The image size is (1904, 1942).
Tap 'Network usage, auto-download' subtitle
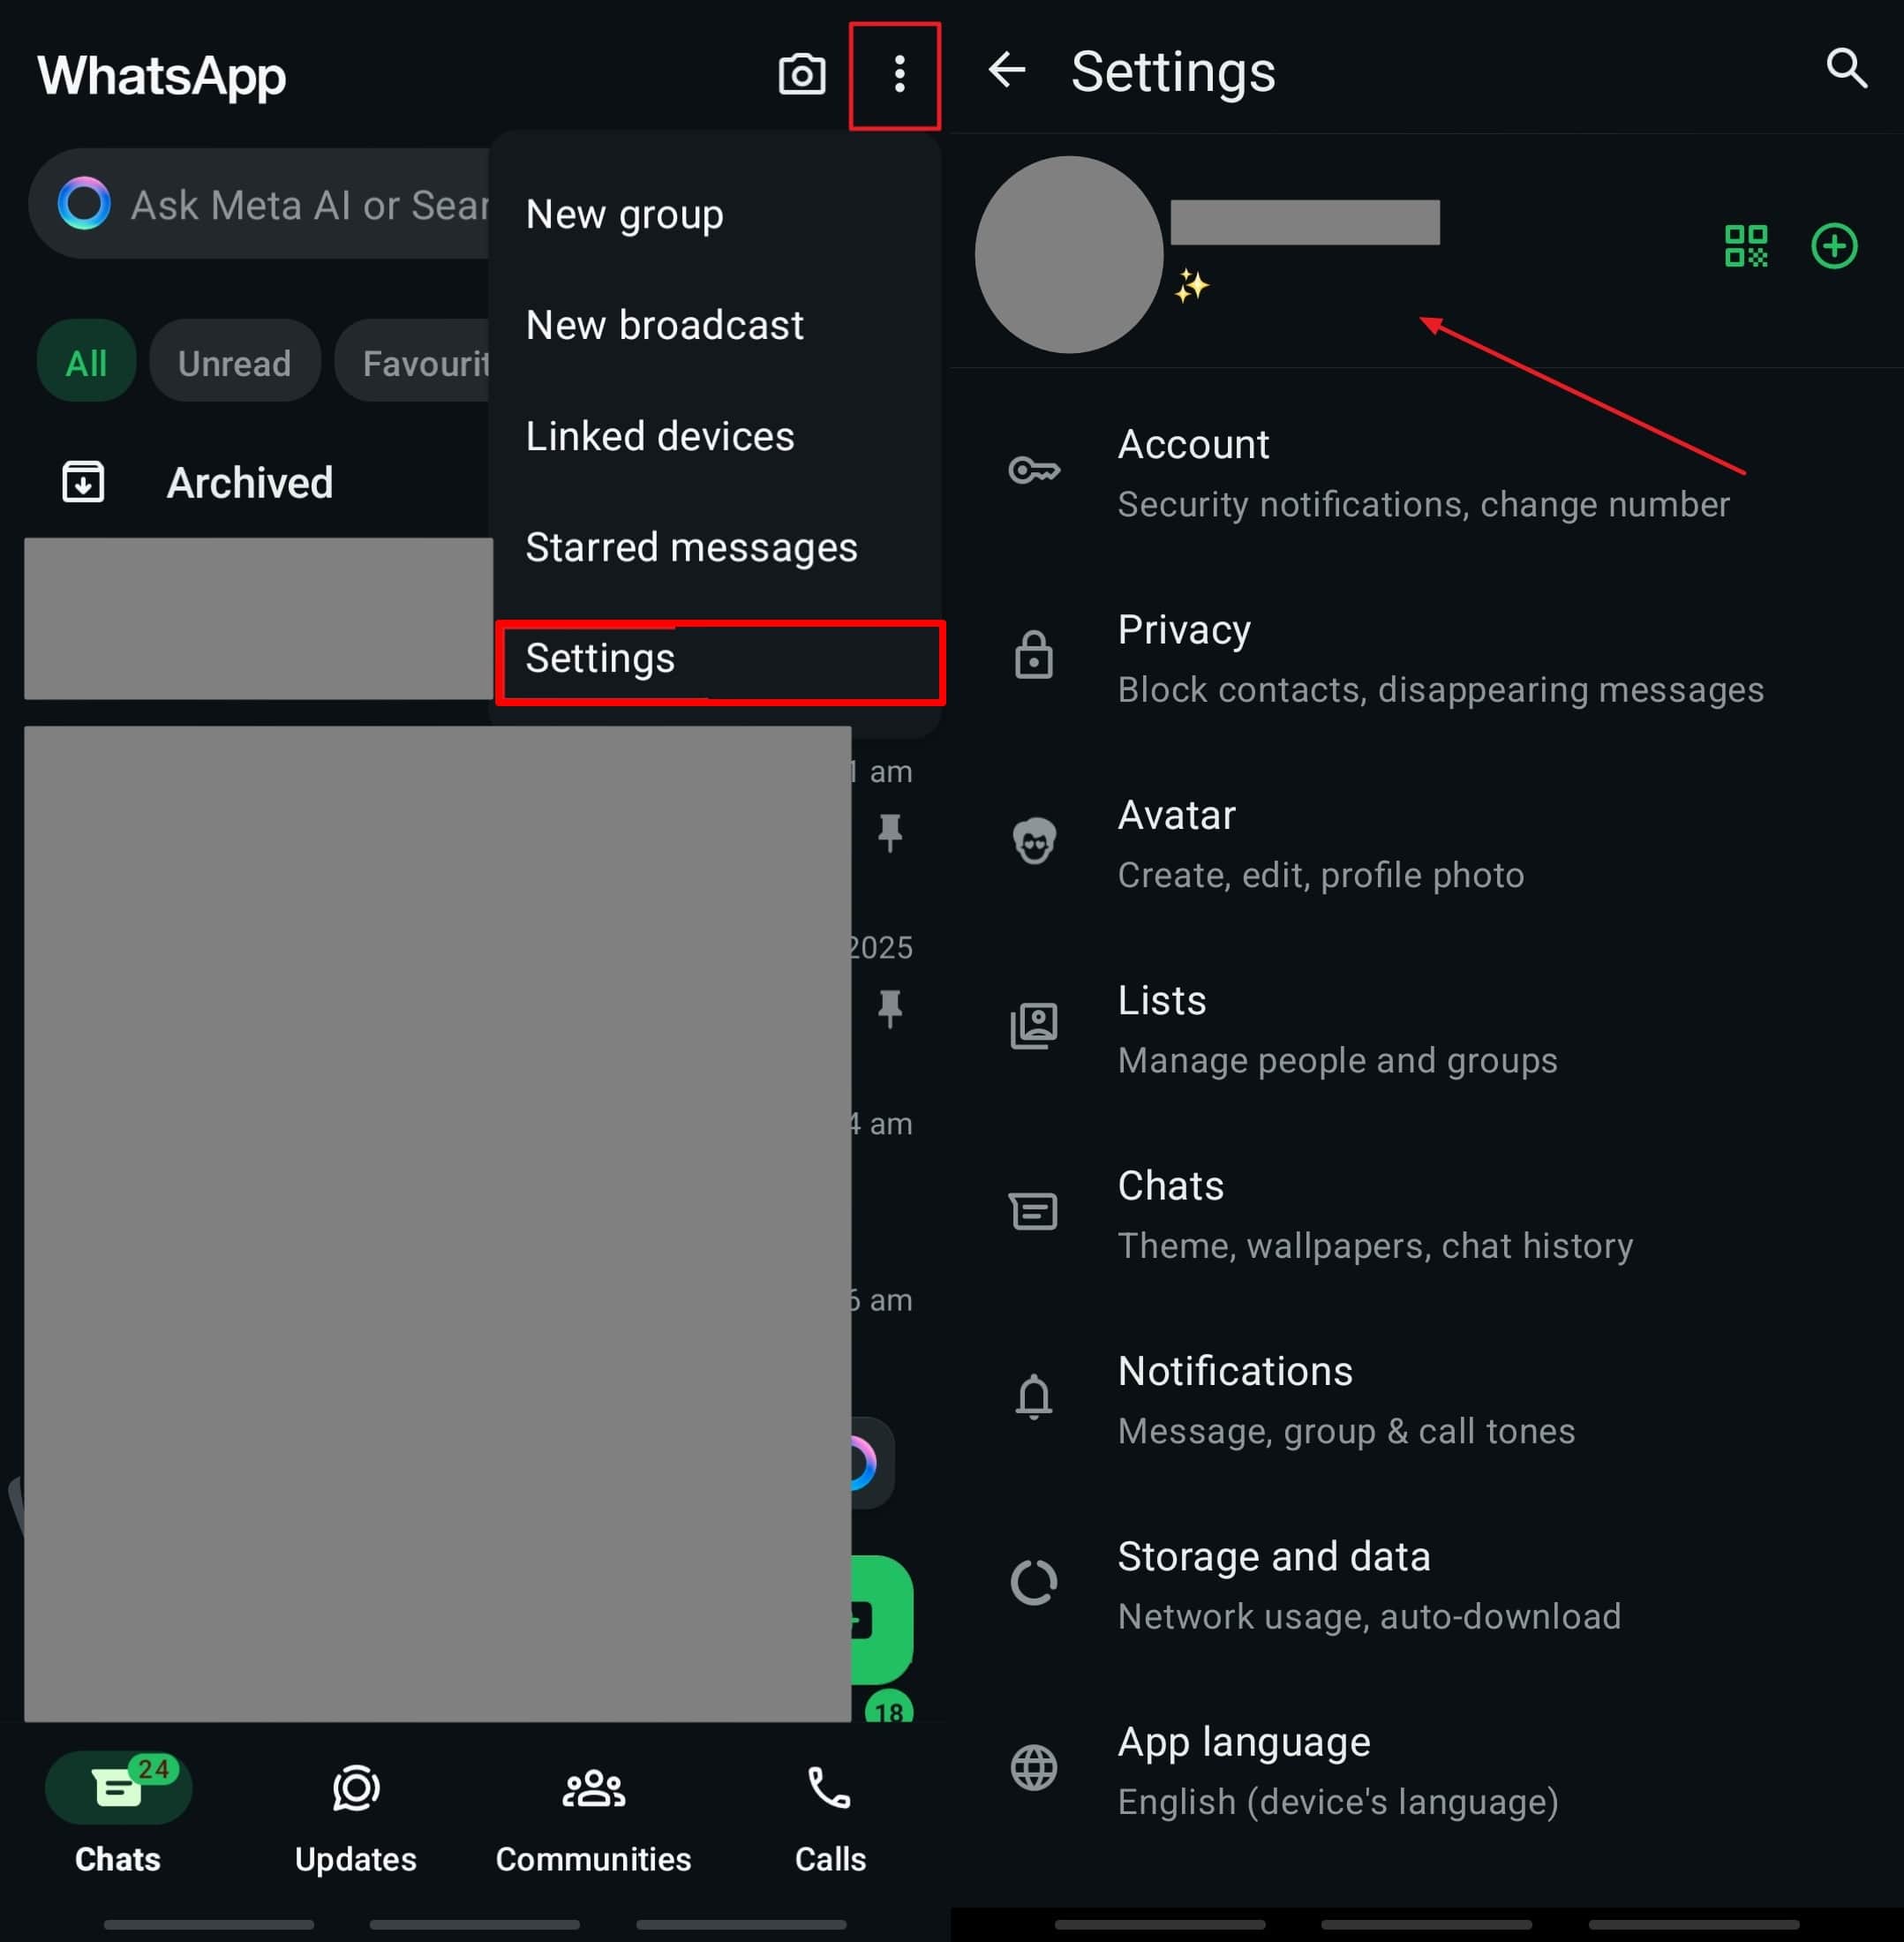click(x=1369, y=1616)
